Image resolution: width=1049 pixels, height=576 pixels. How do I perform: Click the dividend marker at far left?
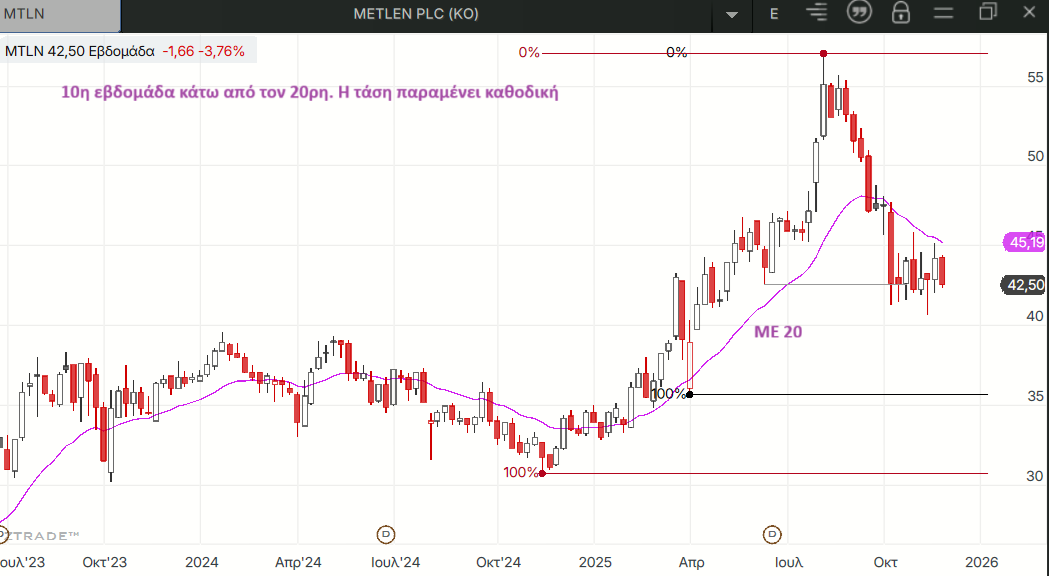point(3,533)
